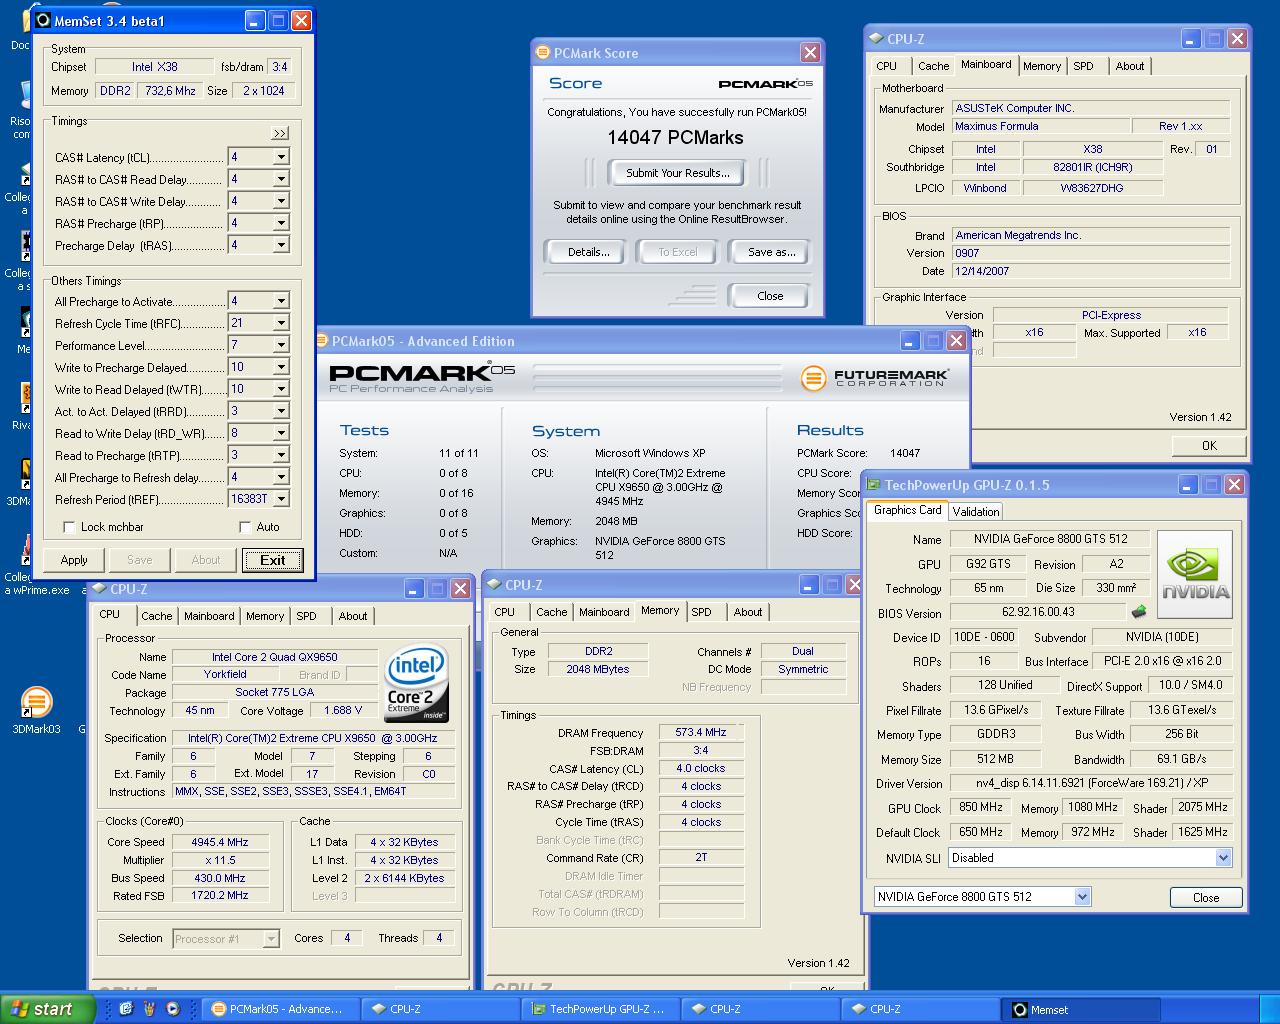Open CAS# Latency (tCL) dropdown

coord(281,157)
